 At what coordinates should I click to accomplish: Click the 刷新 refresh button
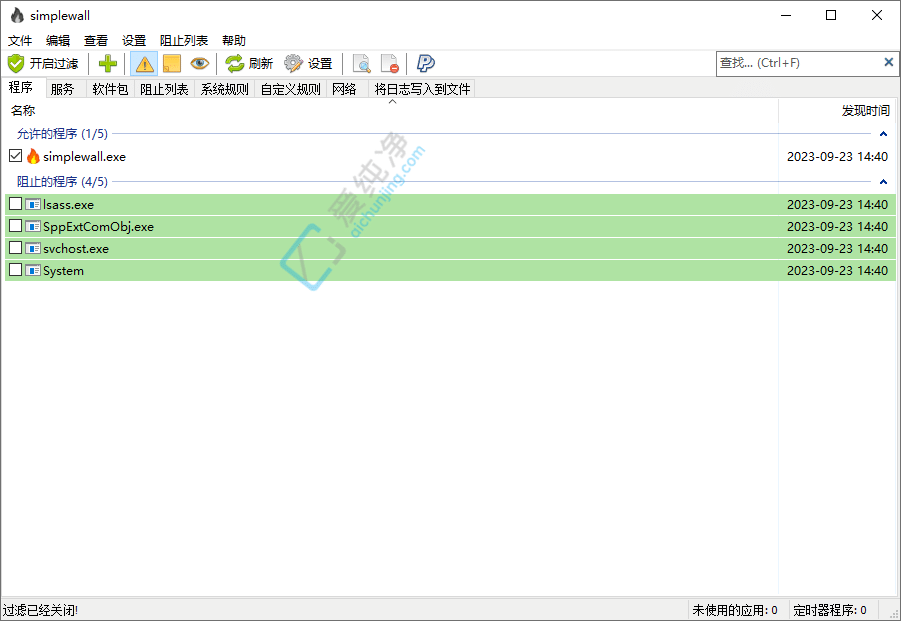coord(249,63)
